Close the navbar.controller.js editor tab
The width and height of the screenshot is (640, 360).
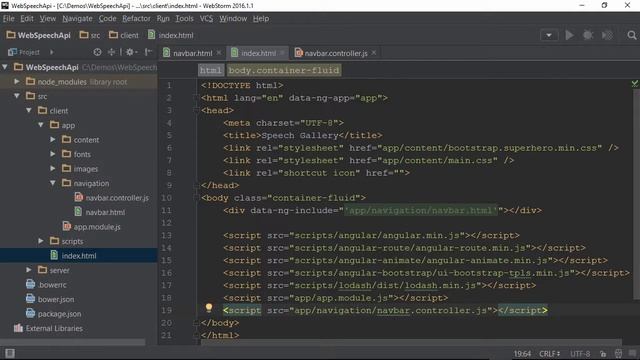[x=374, y=53]
